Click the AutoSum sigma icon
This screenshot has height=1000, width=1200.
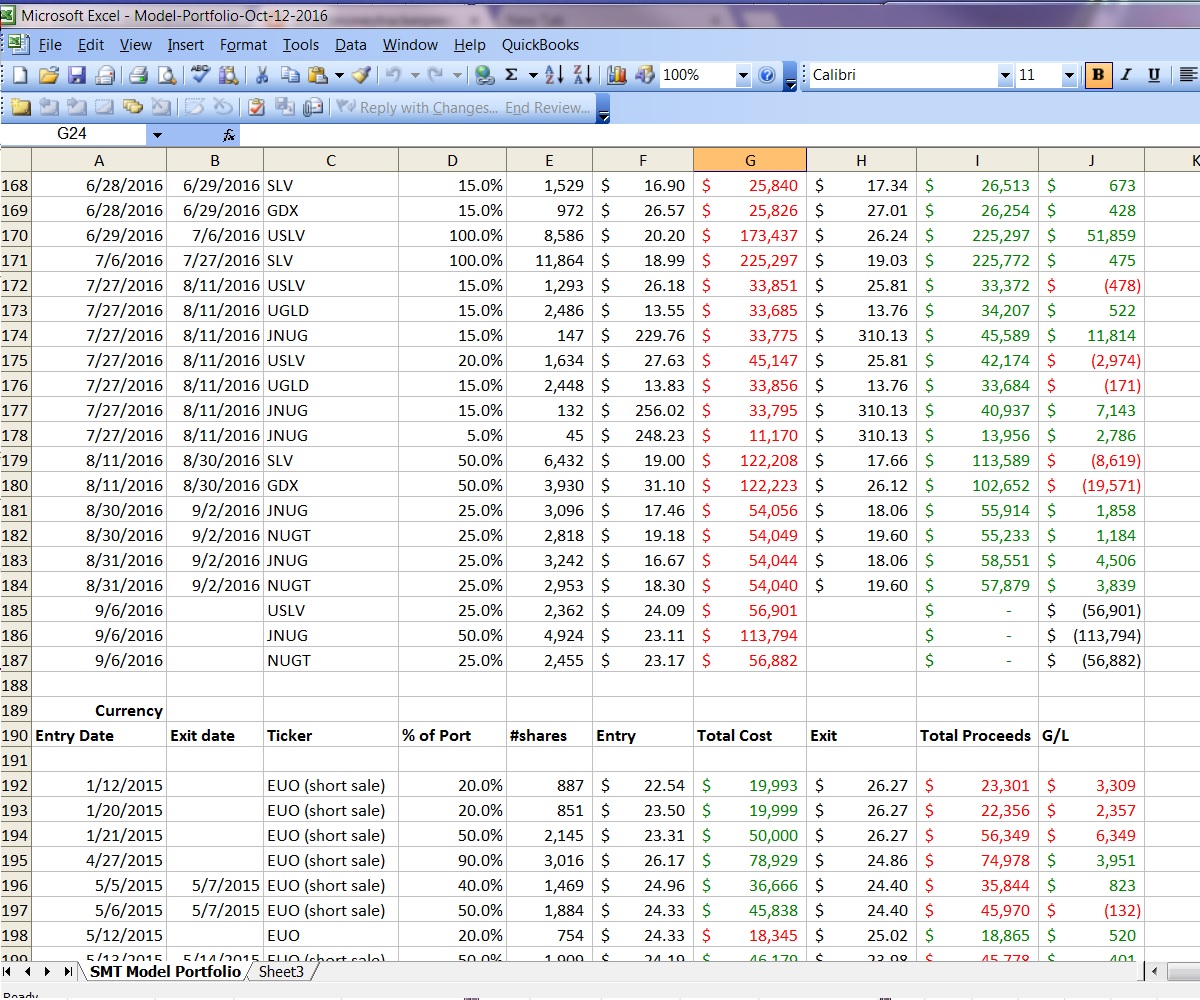point(511,75)
